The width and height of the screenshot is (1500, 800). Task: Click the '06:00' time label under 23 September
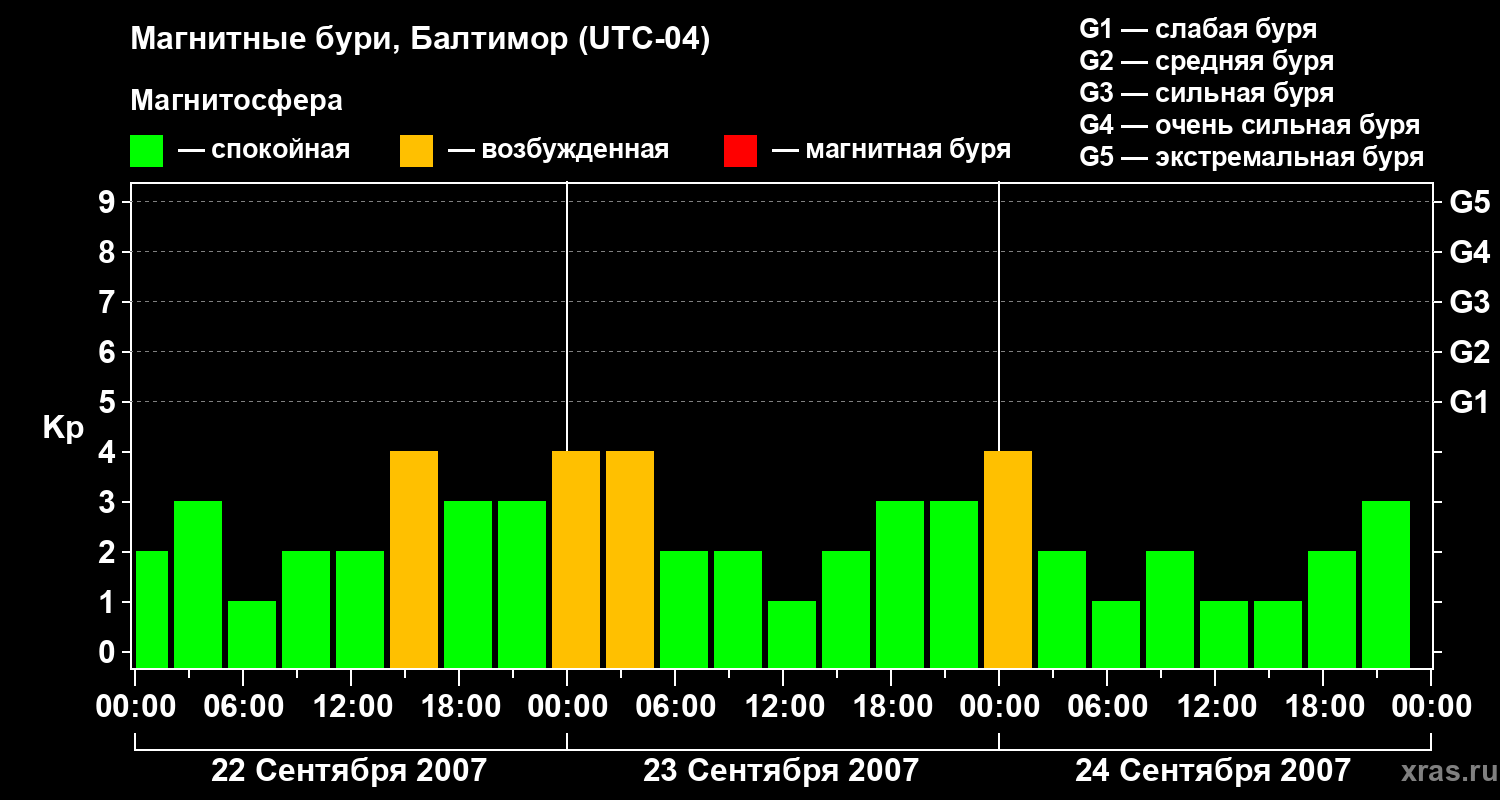675,707
